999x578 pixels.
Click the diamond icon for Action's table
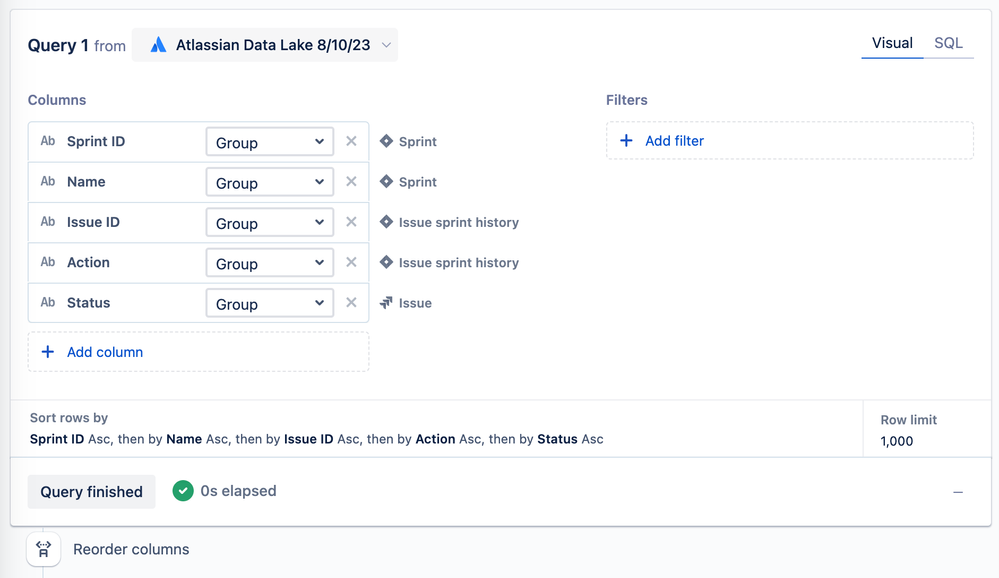[386, 262]
